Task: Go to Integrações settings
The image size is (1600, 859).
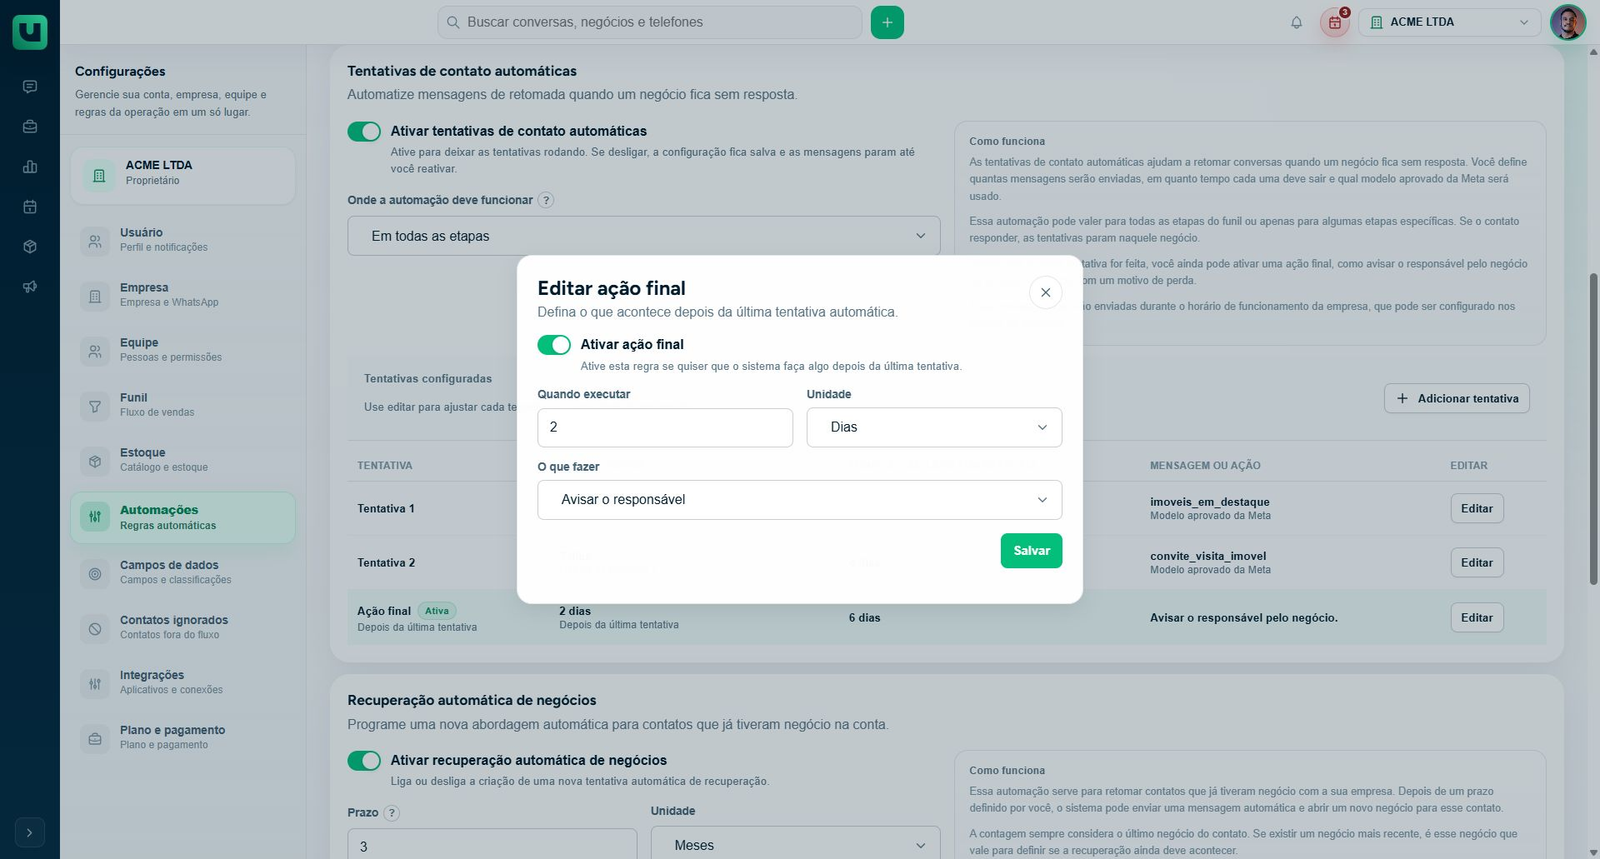Action: coord(183,683)
